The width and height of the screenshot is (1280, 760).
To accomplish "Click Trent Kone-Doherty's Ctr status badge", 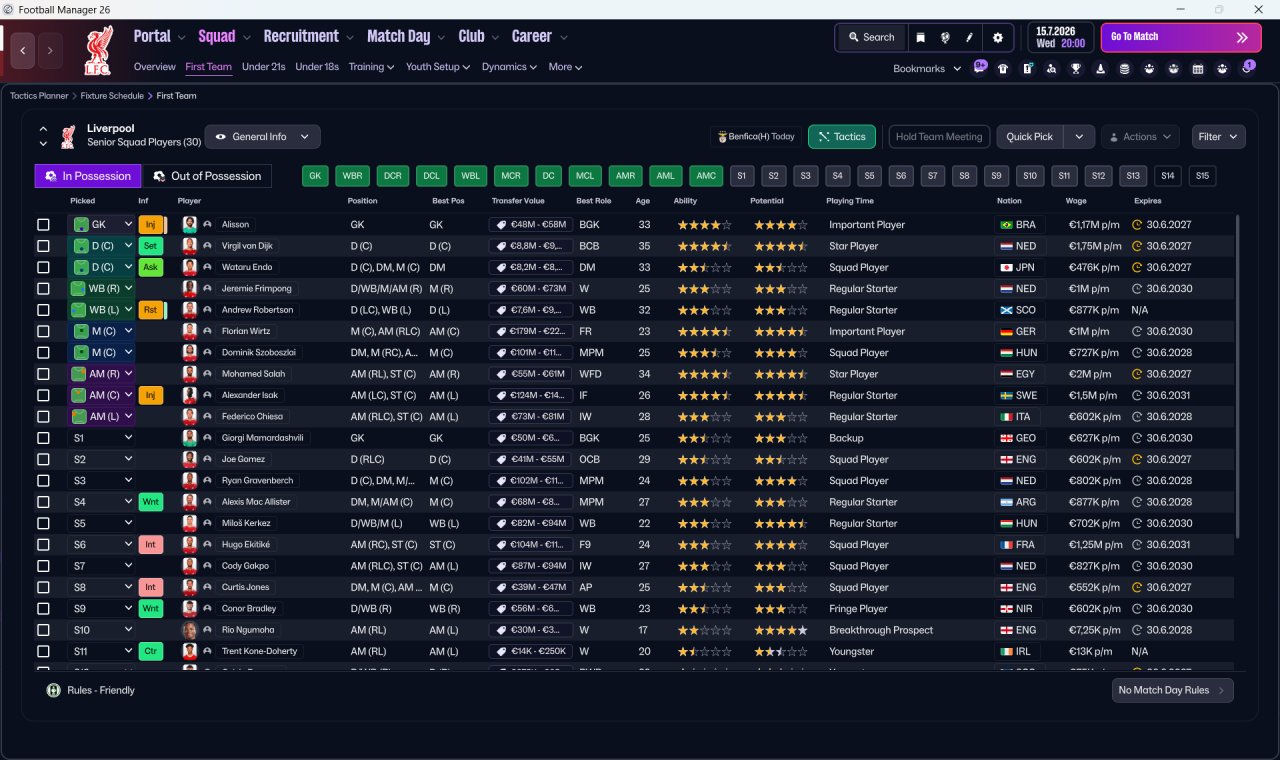I will pos(150,651).
